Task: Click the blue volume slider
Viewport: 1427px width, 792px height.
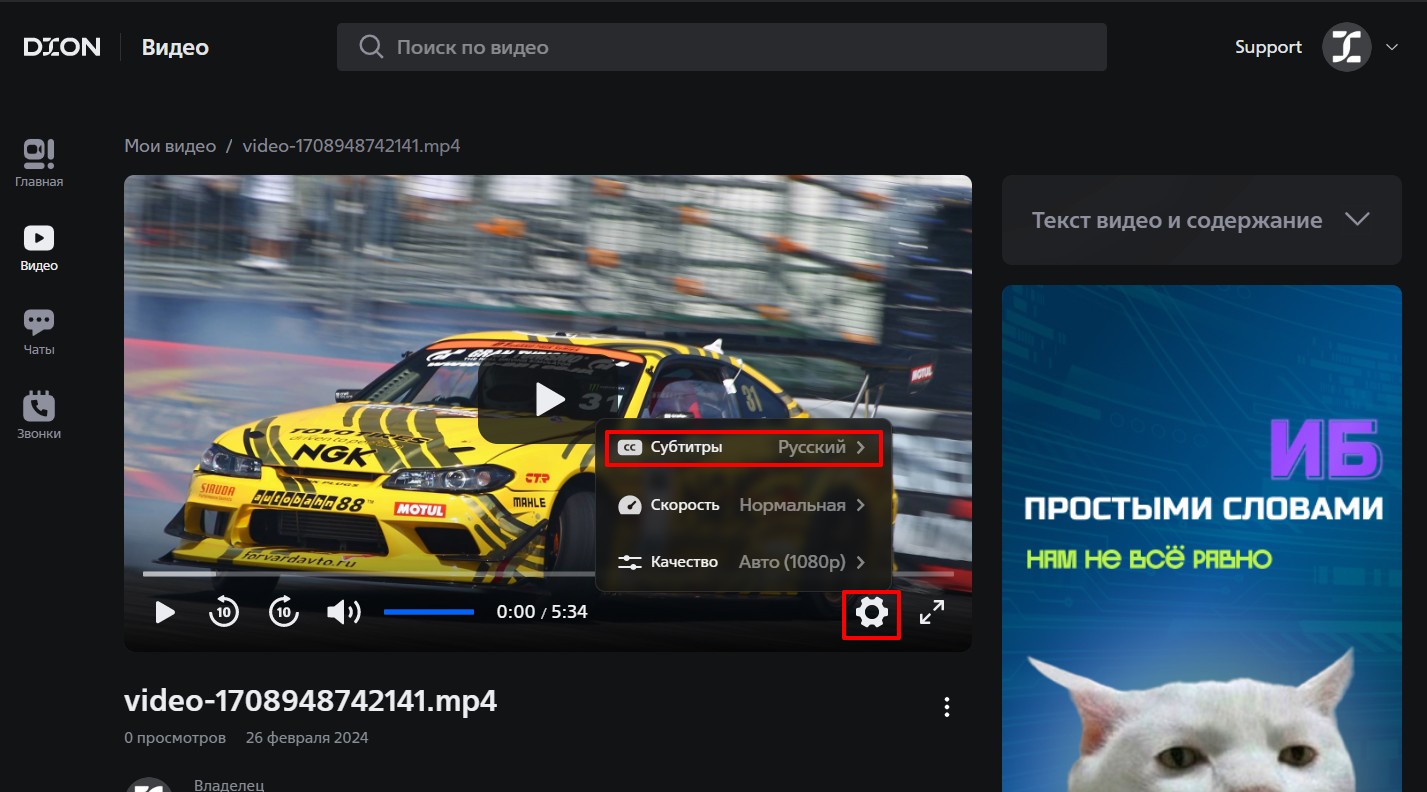Action: (429, 611)
